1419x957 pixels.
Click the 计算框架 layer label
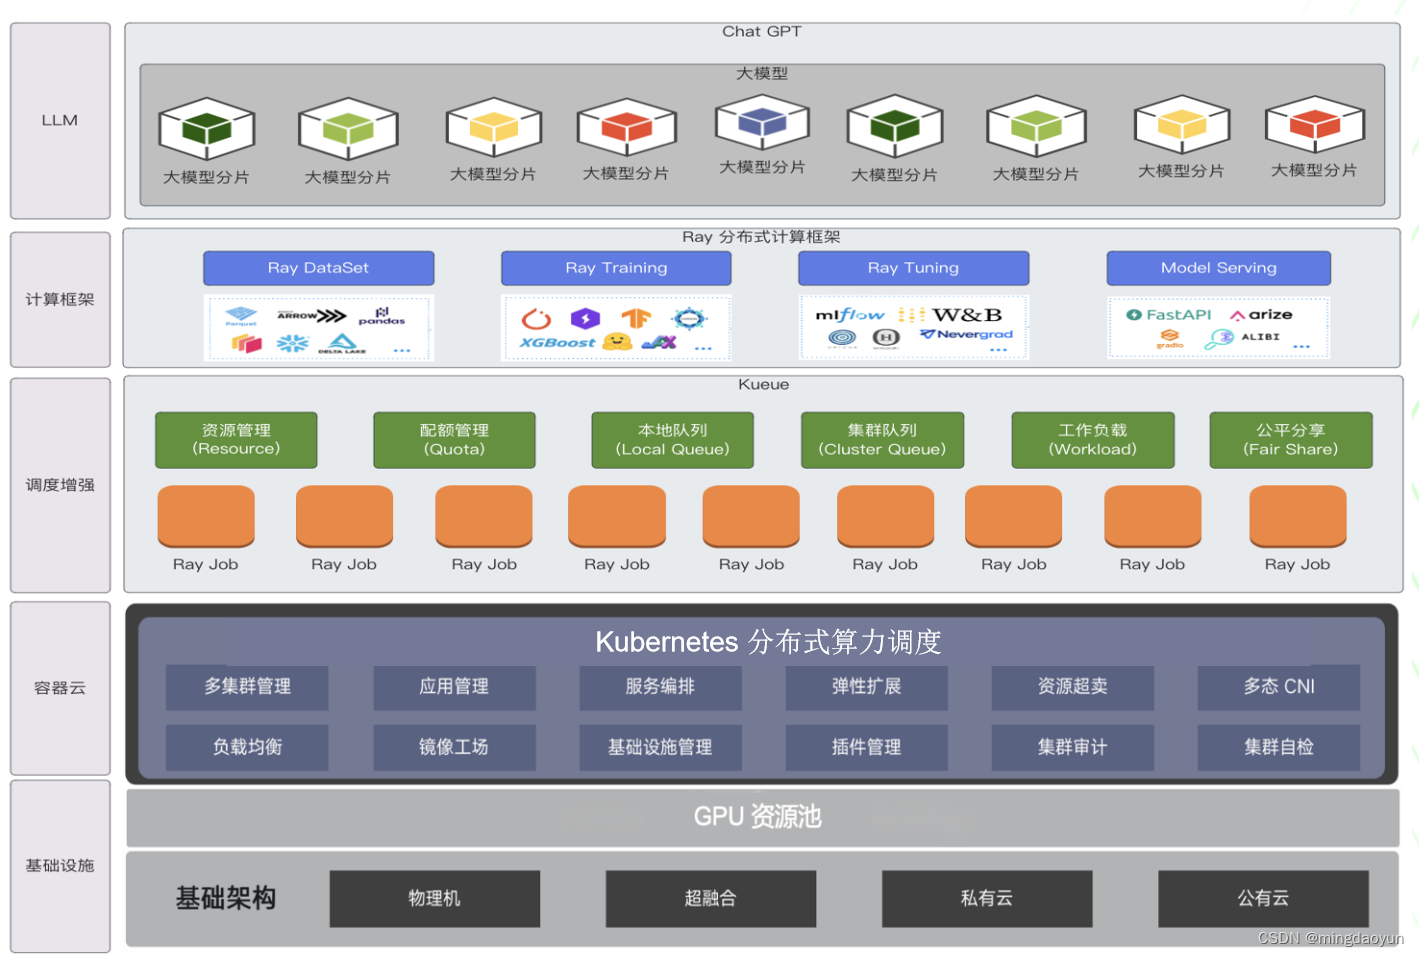(x=60, y=299)
